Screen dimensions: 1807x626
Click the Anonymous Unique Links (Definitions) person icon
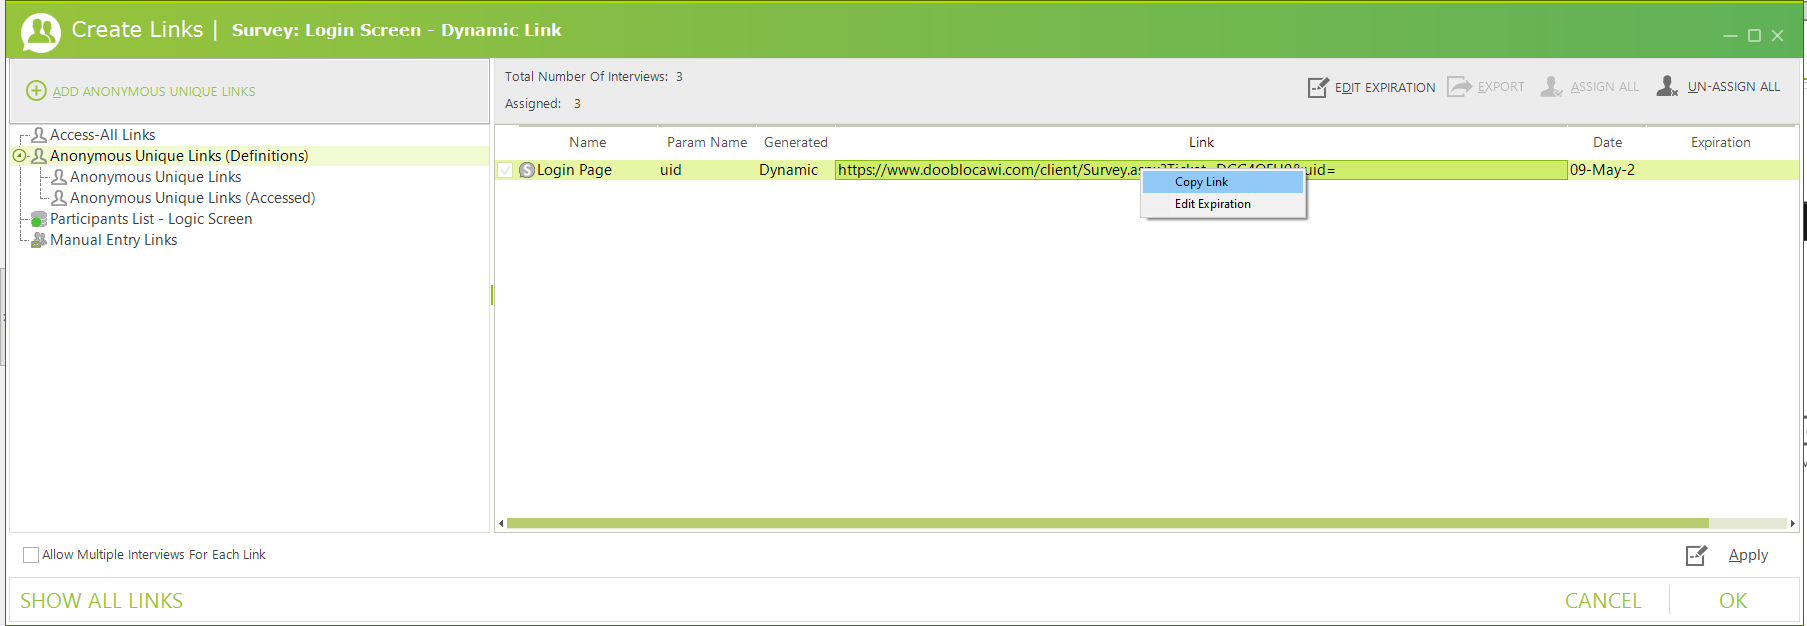[39, 156]
